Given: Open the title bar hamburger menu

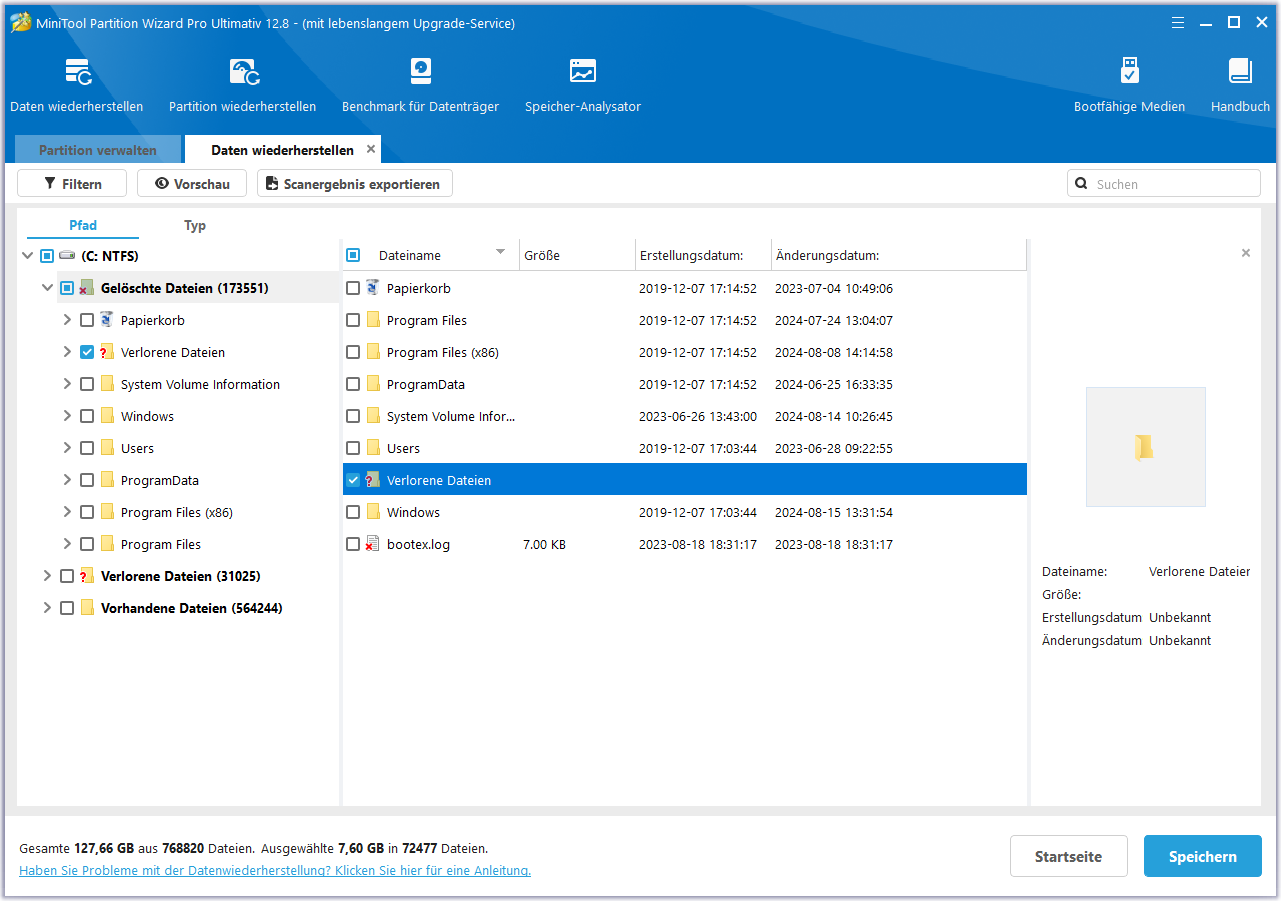Looking at the screenshot, I should tap(1180, 22).
